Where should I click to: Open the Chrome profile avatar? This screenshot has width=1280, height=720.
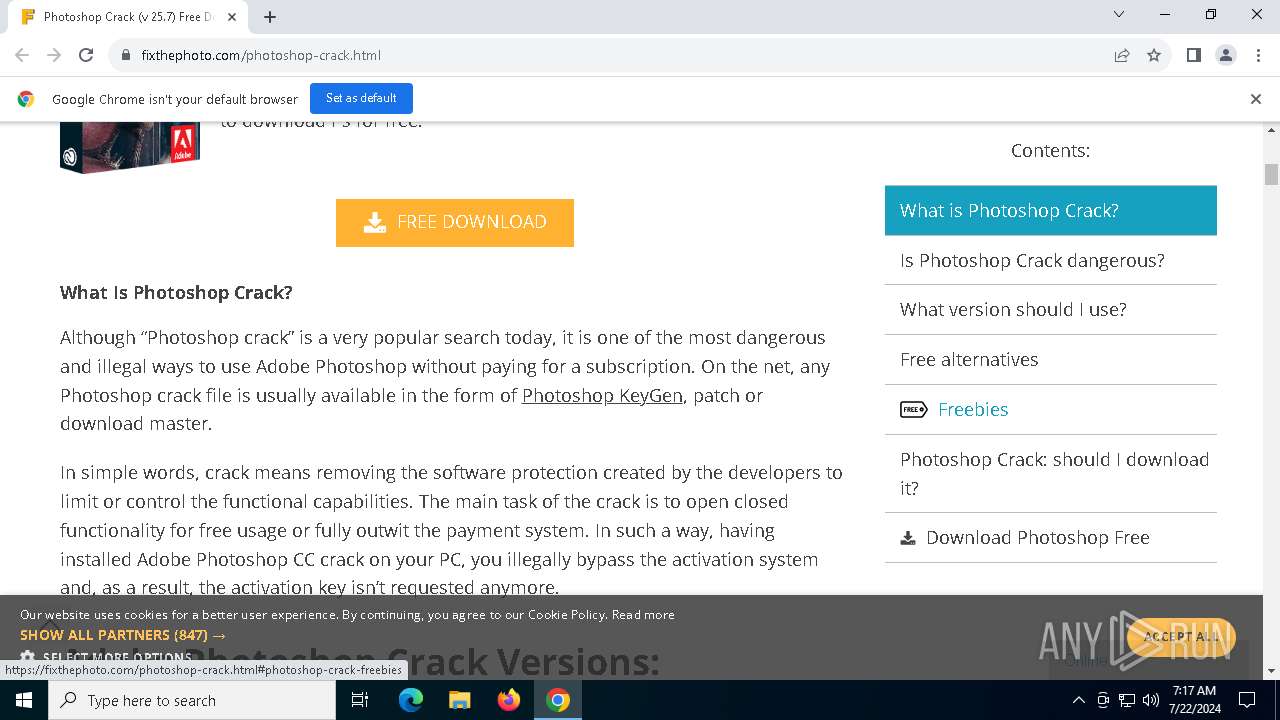click(1225, 55)
